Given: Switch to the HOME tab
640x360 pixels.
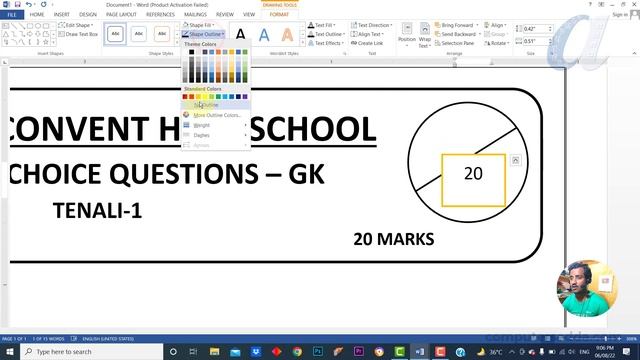Looking at the screenshot, I should (x=37, y=15).
